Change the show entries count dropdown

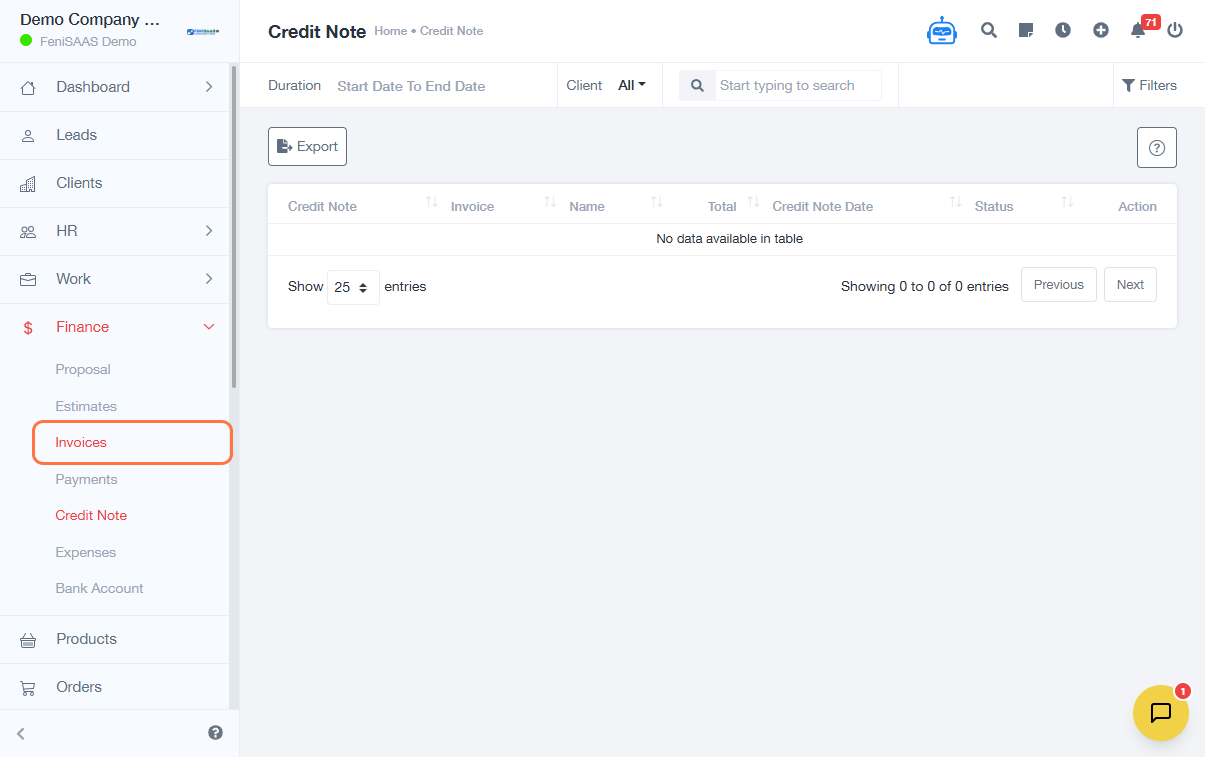tap(353, 287)
